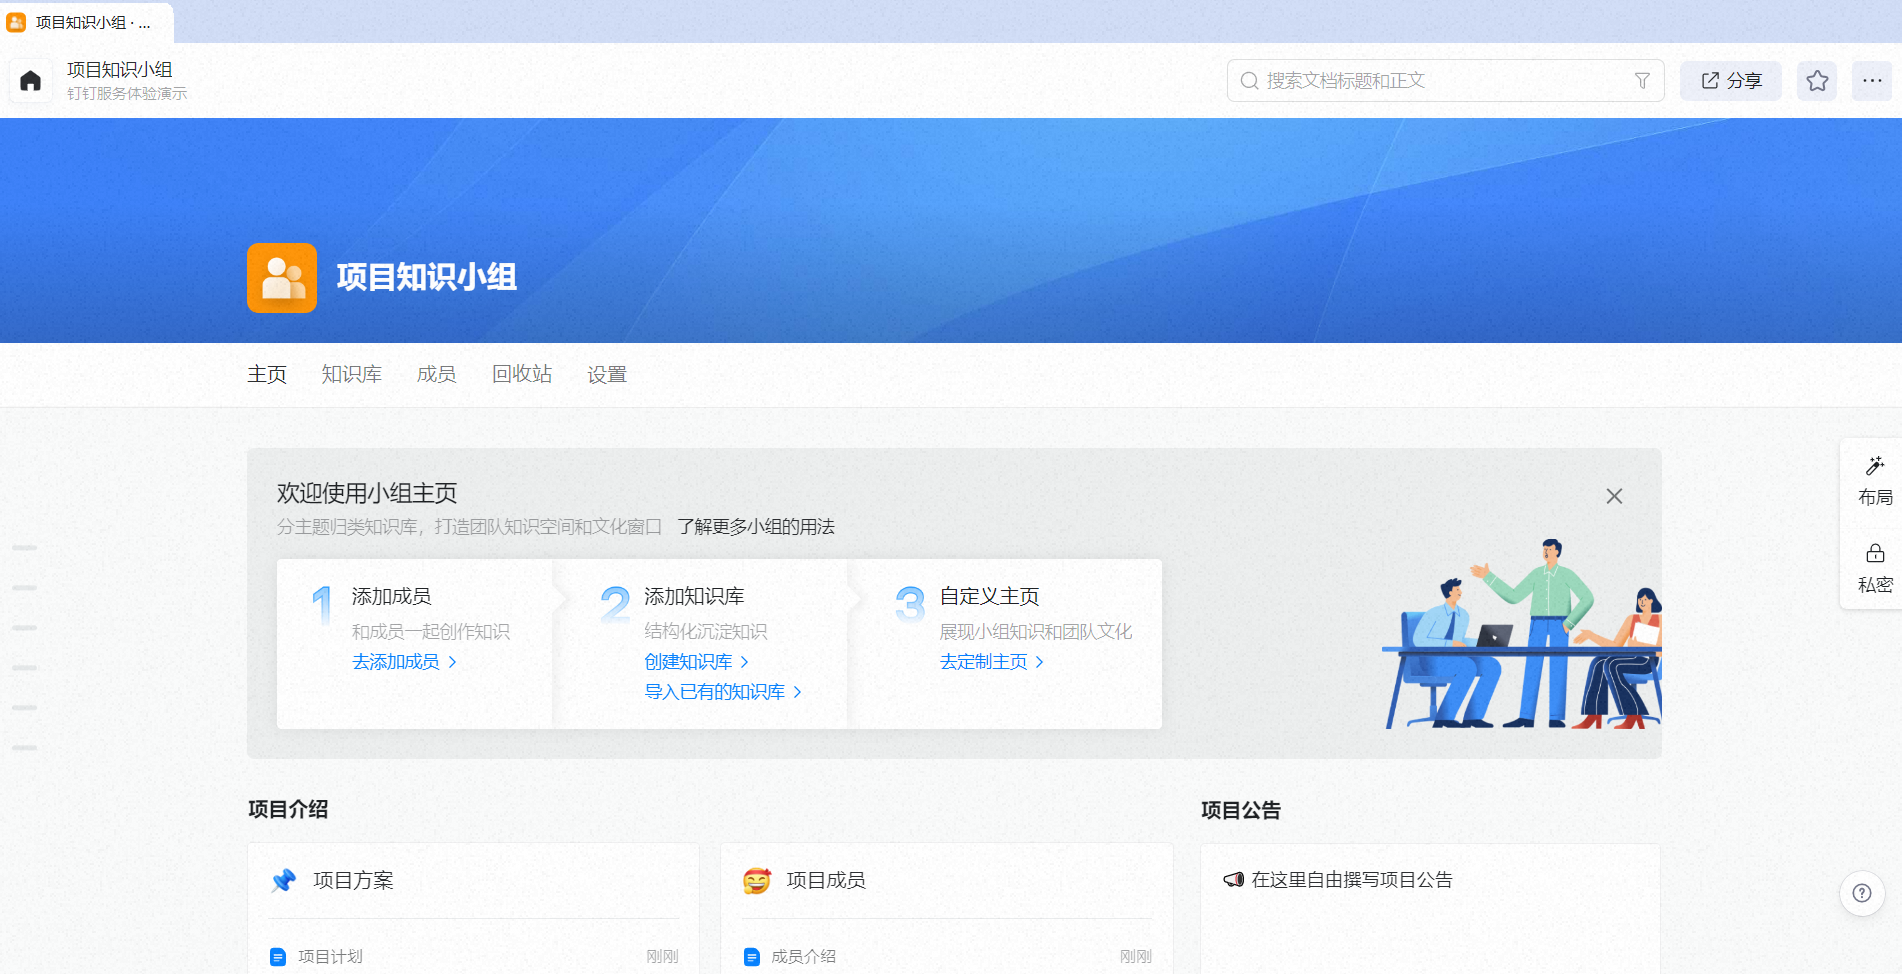Image resolution: width=1902 pixels, height=974 pixels.
Task: Click the 项目计划 document icon
Action: pyautogui.click(x=278, y=957)
